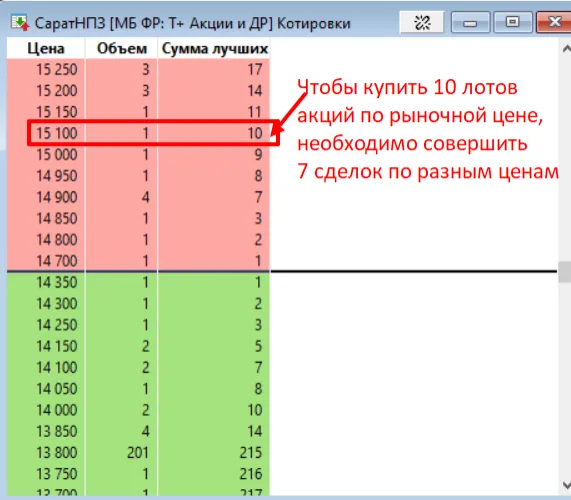This screenshot has height=500, width=571.
Task: Click the Объем column header
Action: pos(122,48)
